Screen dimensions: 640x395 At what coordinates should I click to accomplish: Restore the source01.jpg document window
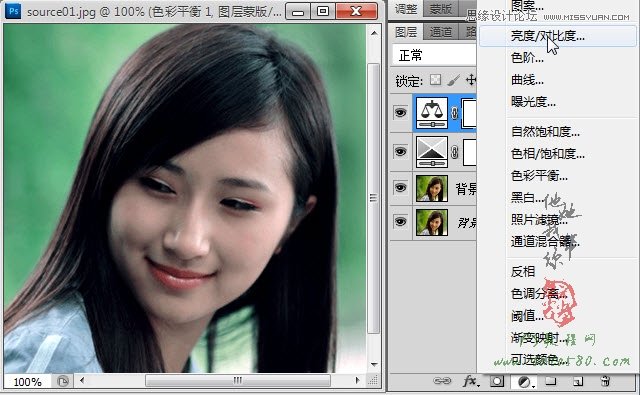[322, 11]
